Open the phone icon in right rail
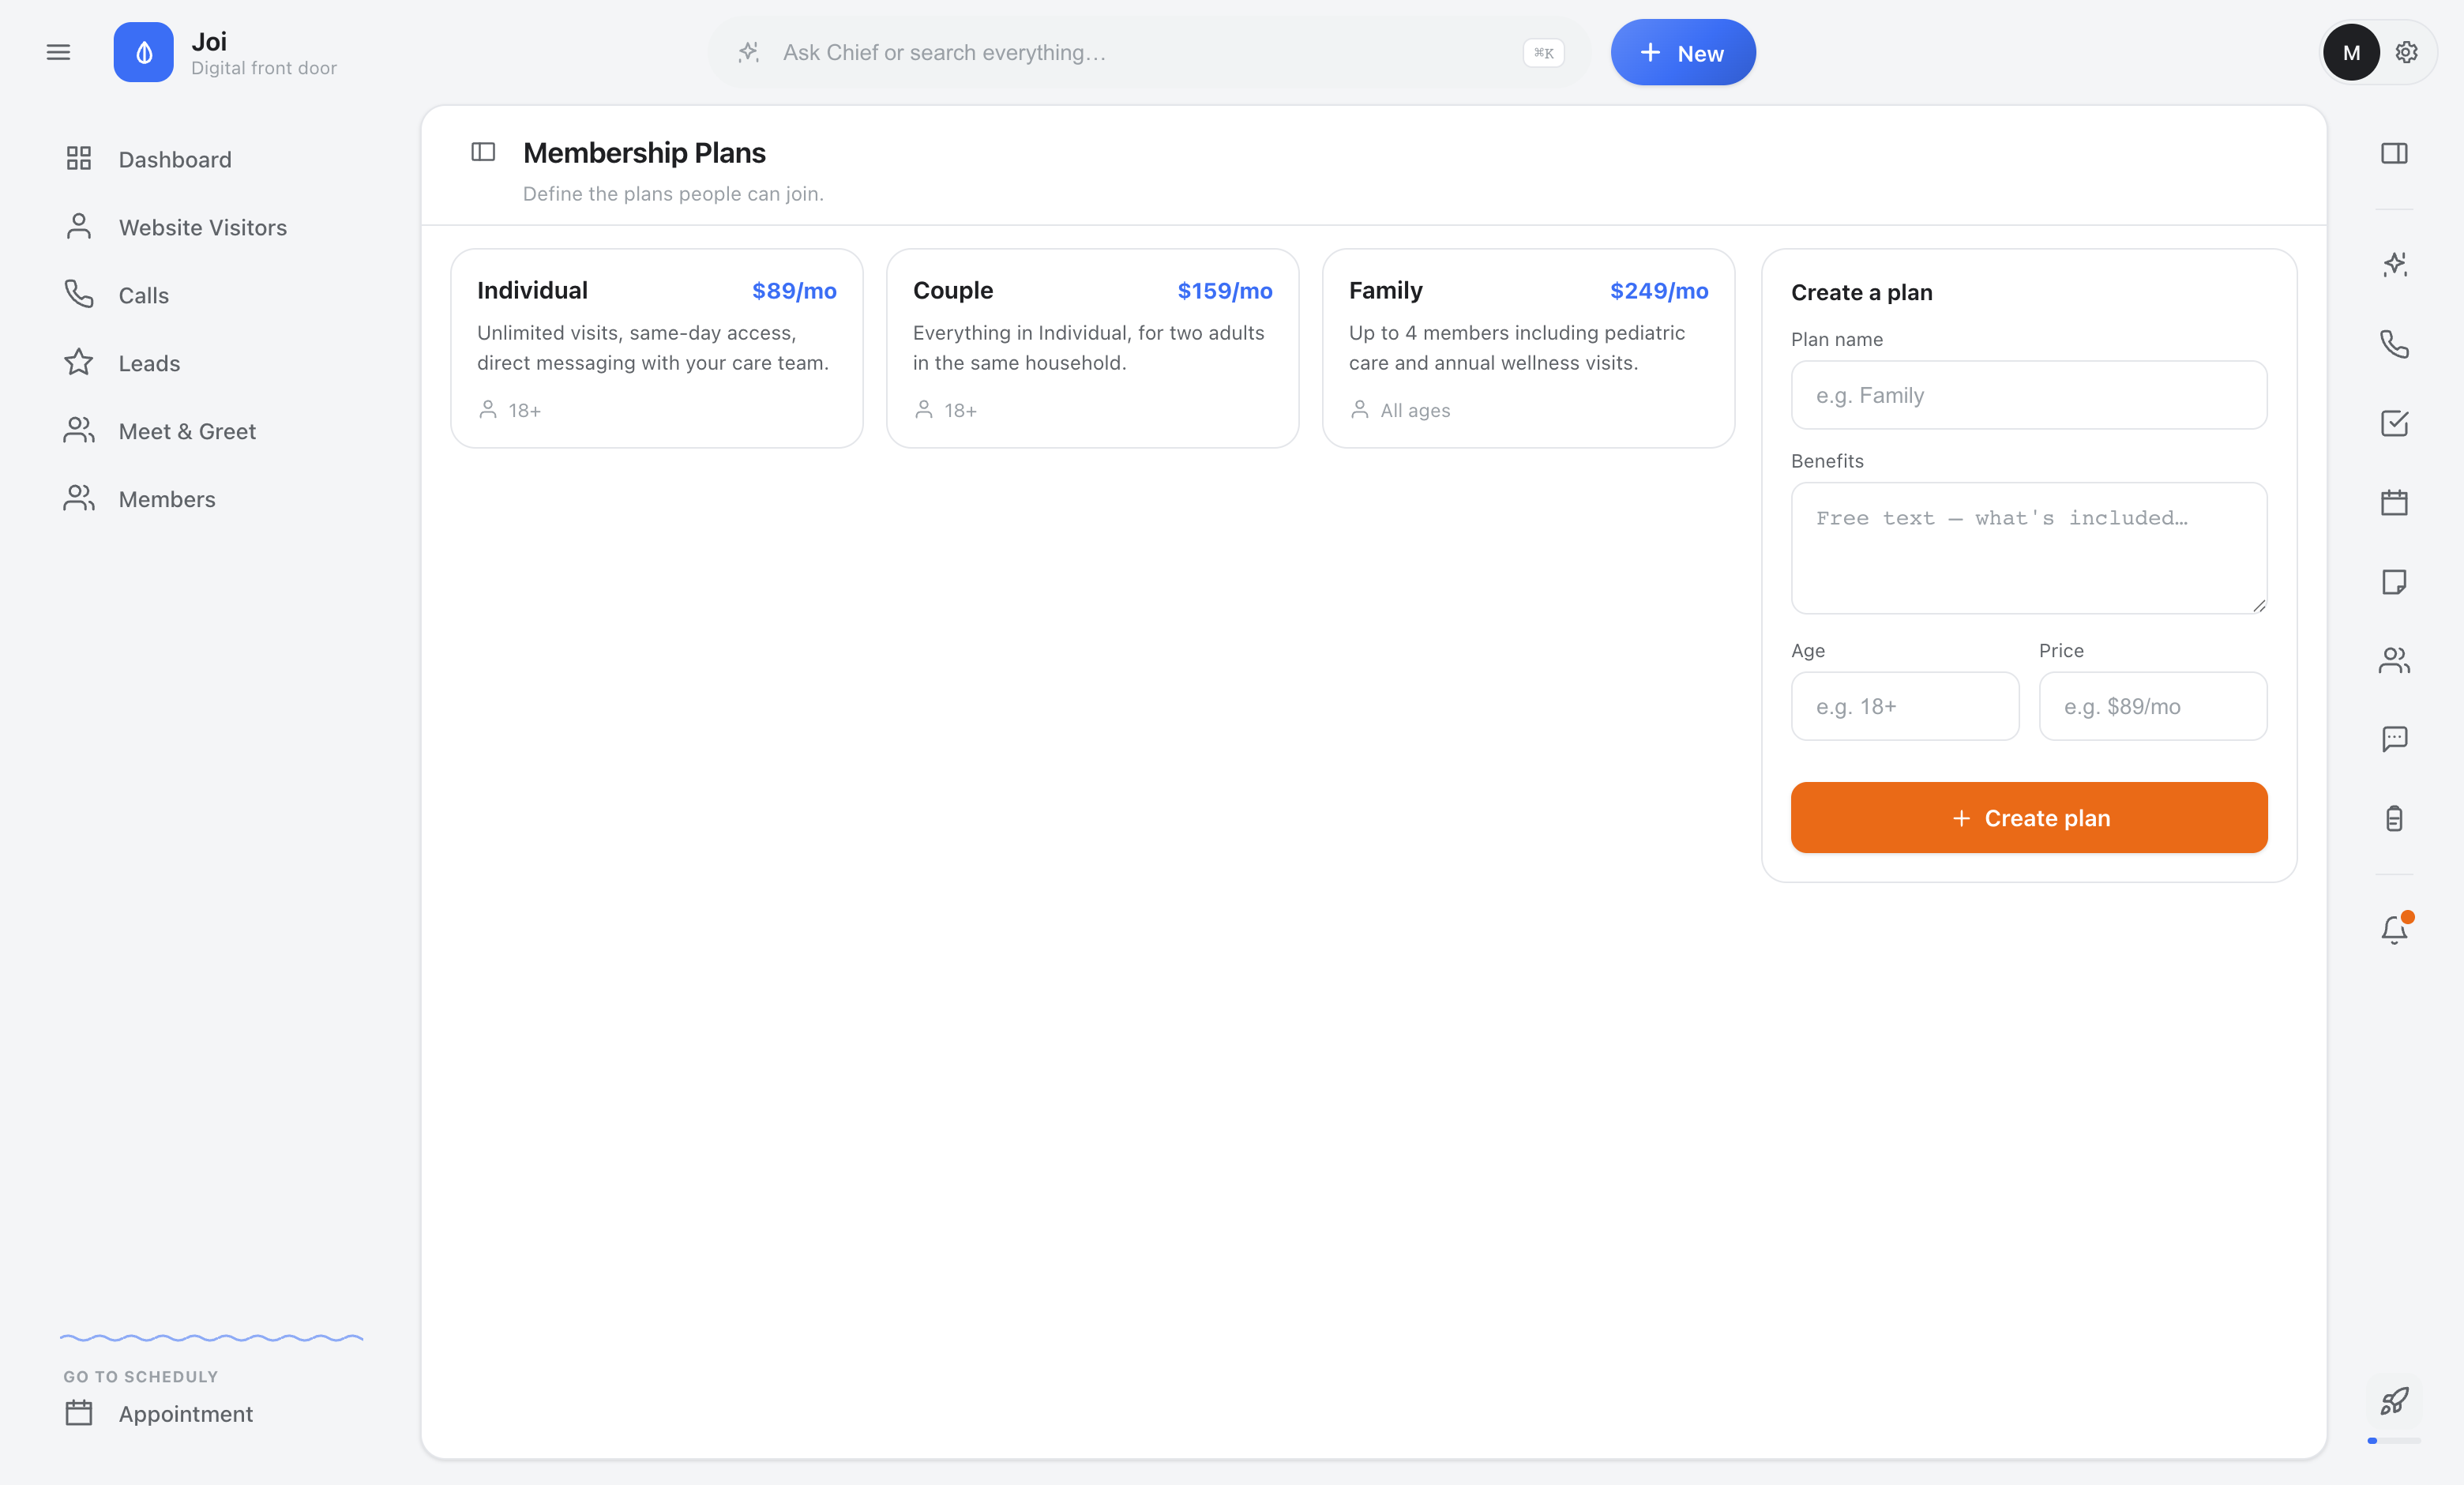The image size is (2464, 1485). pyautogui.click(x=2394, y=344)
